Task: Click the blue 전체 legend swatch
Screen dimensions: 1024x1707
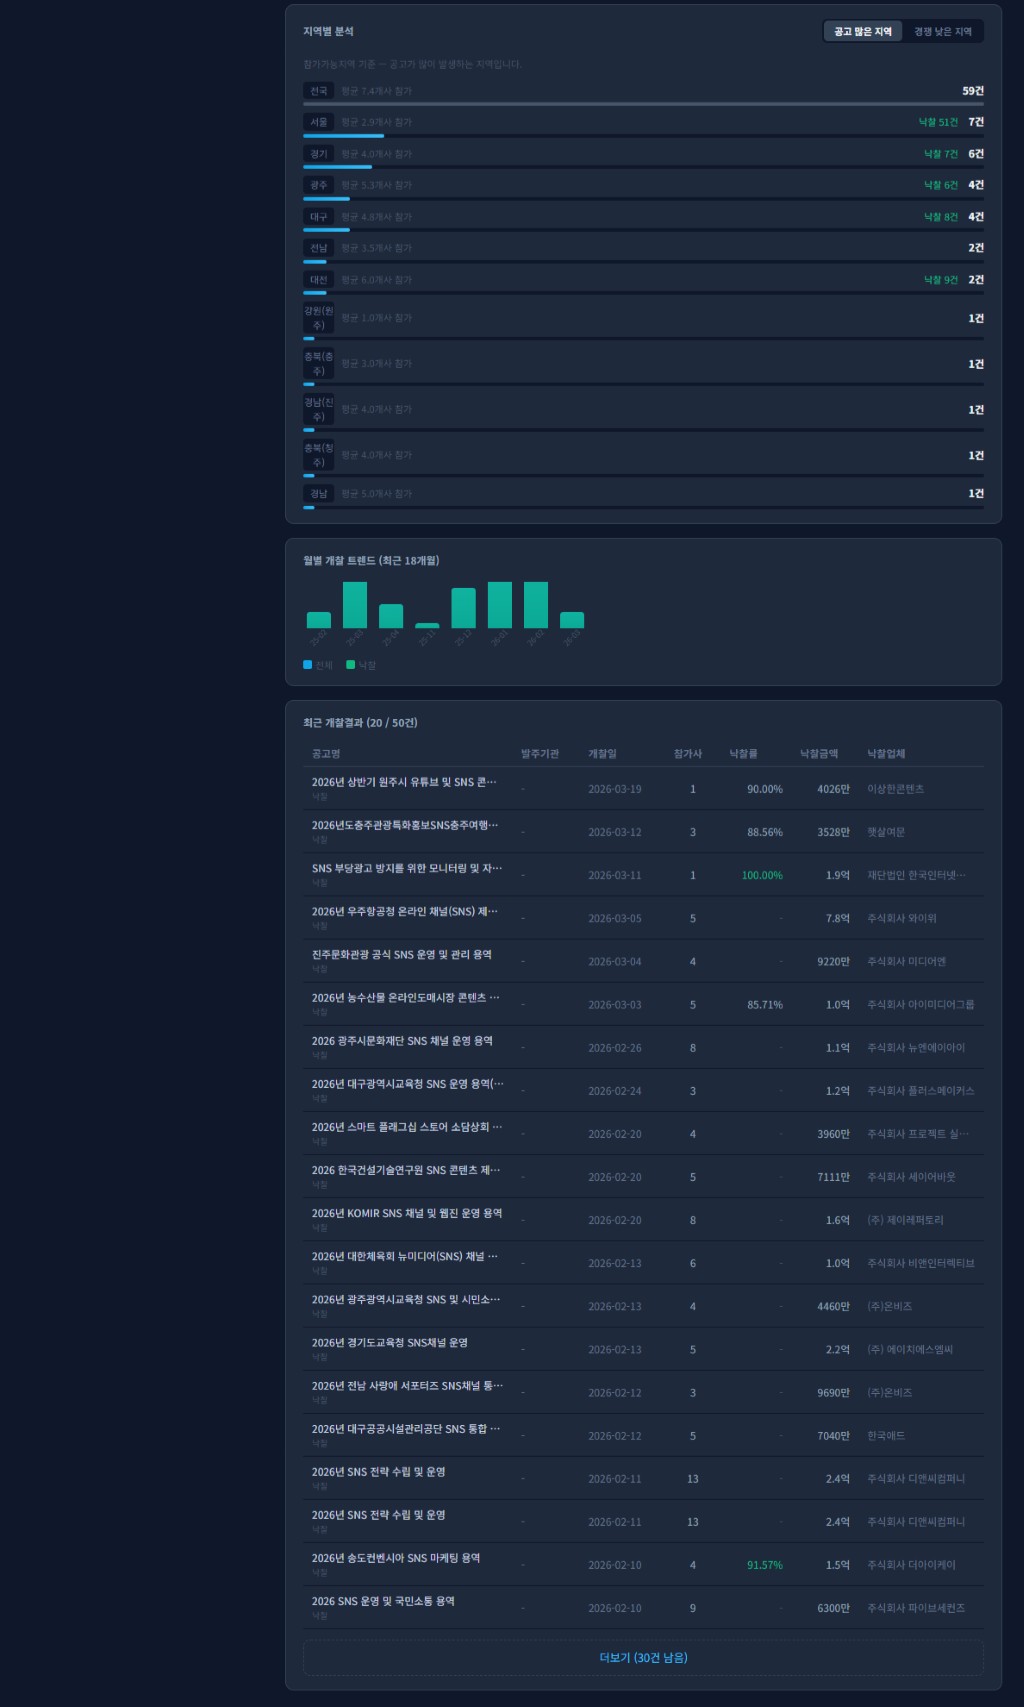Action: [308, 665]
